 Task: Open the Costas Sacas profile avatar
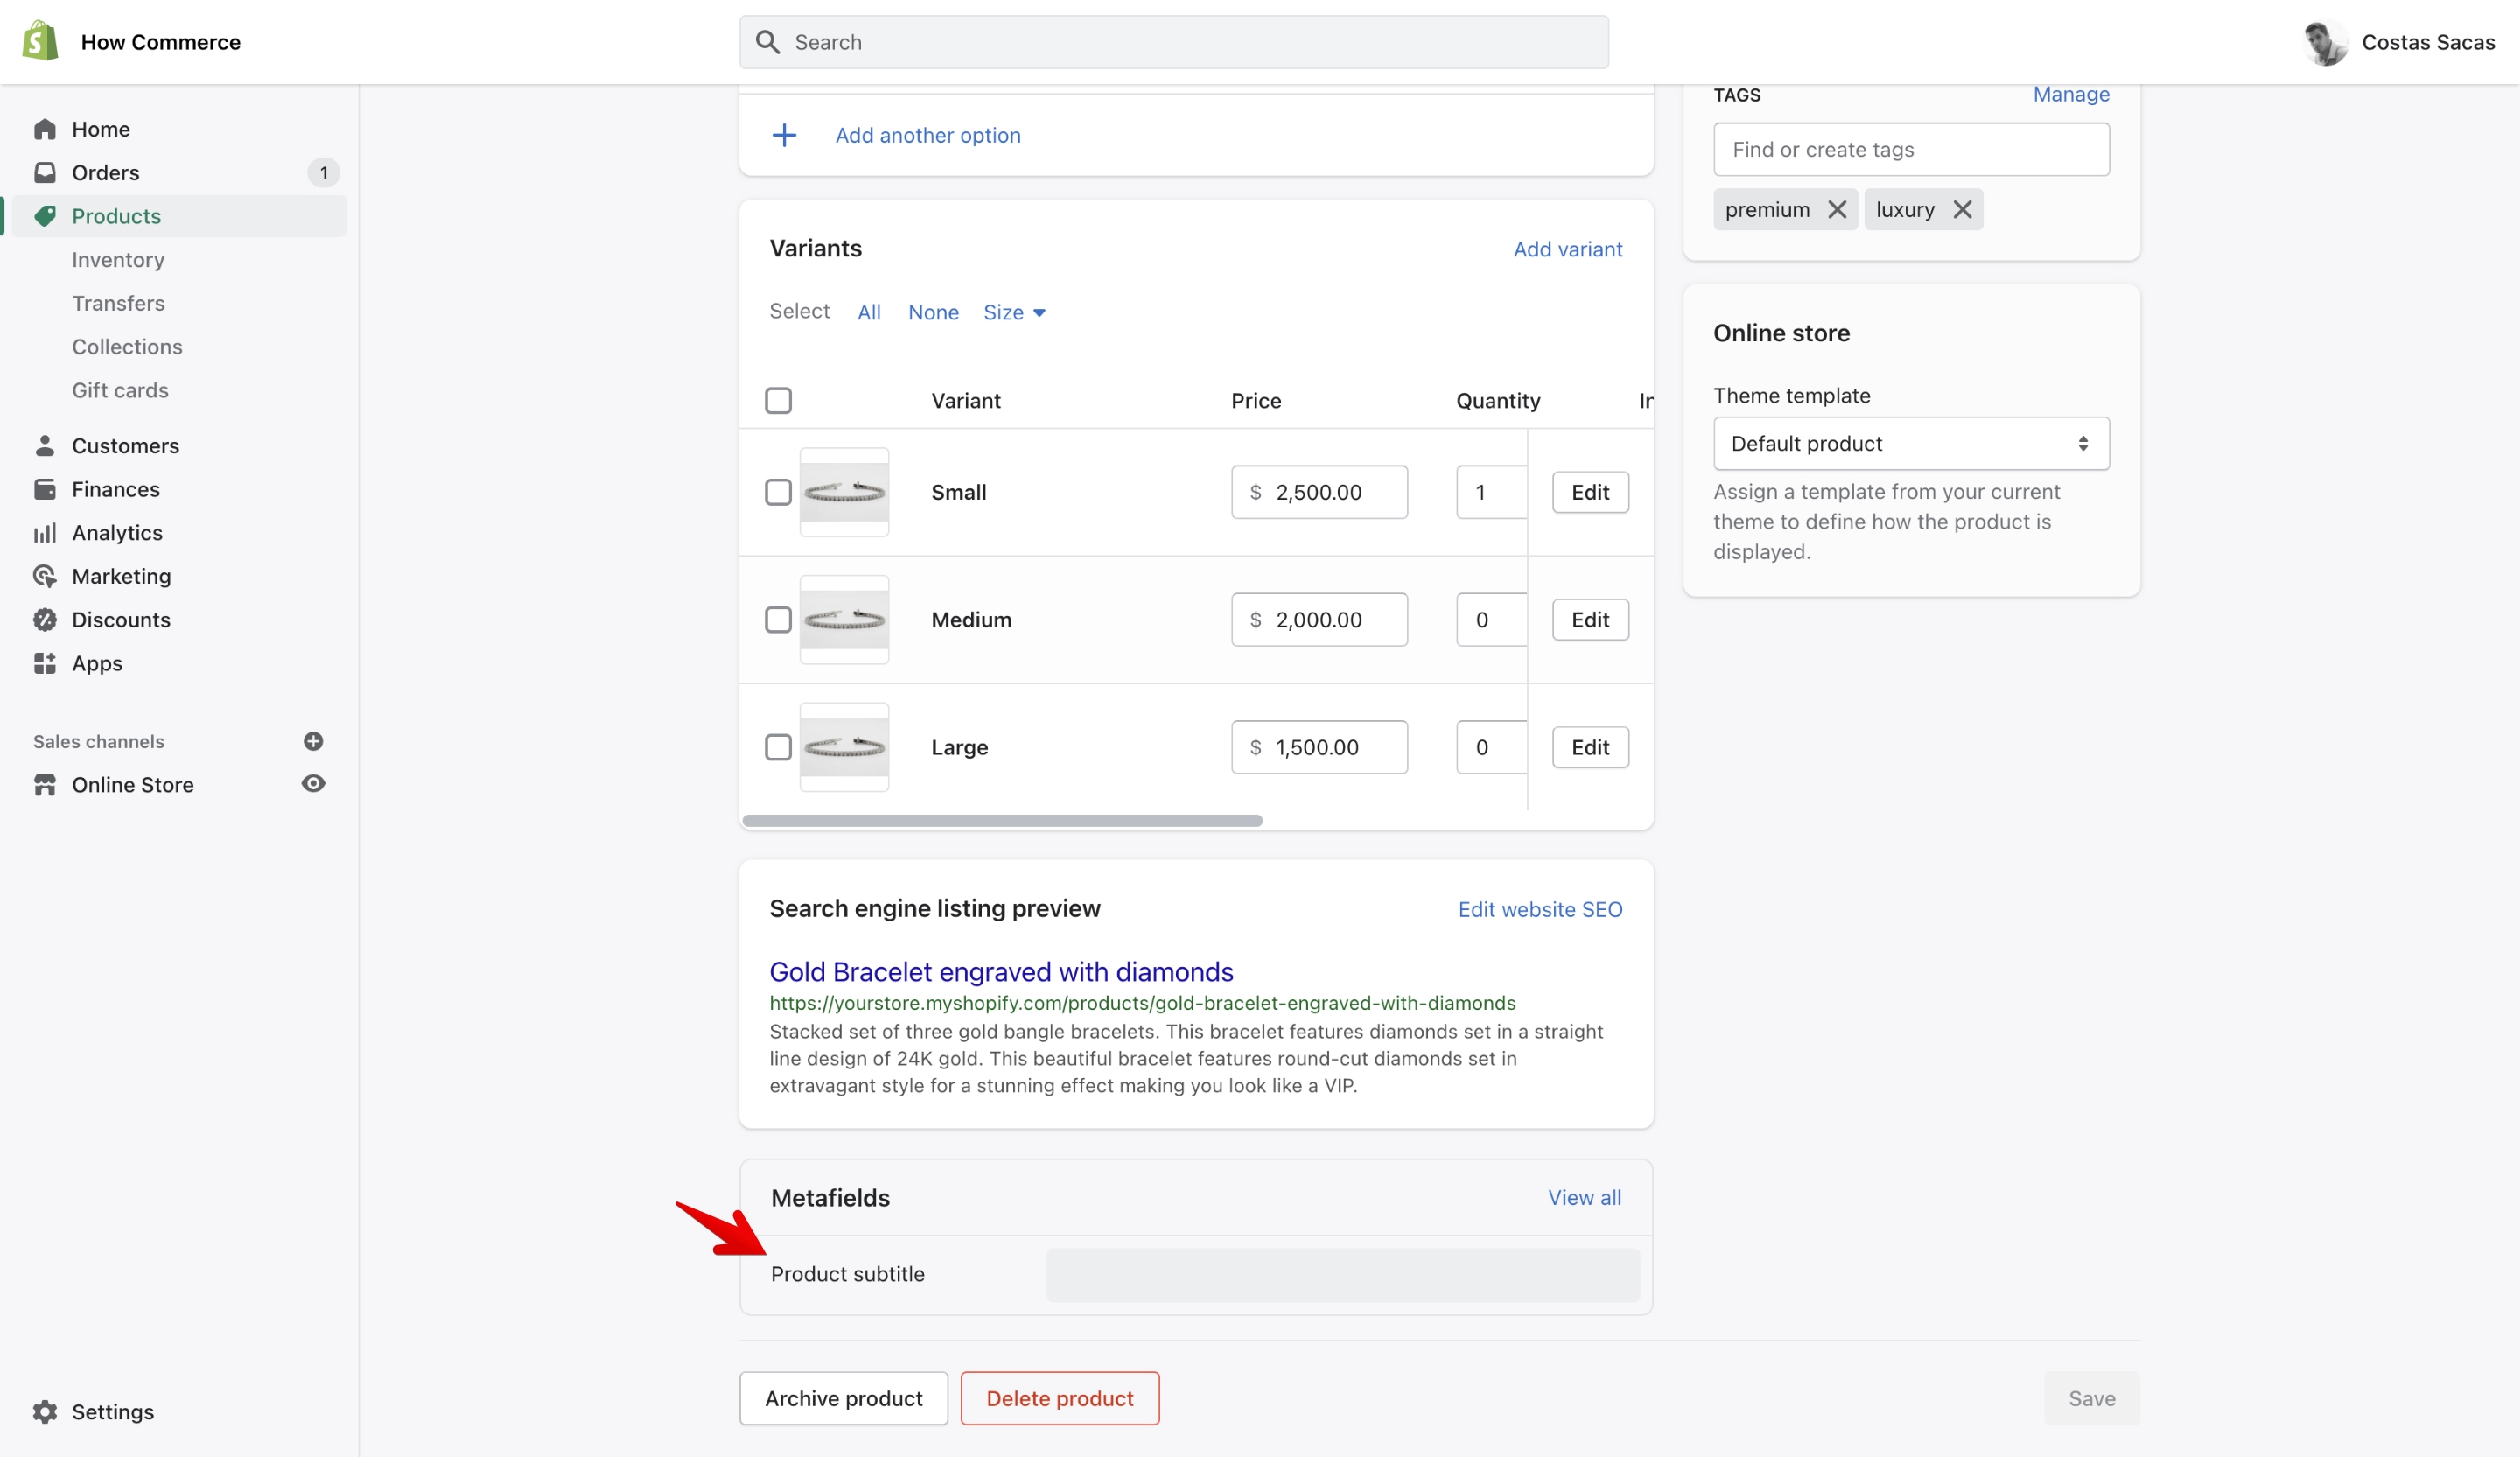pyautogui.click(x=2325, y=42)
